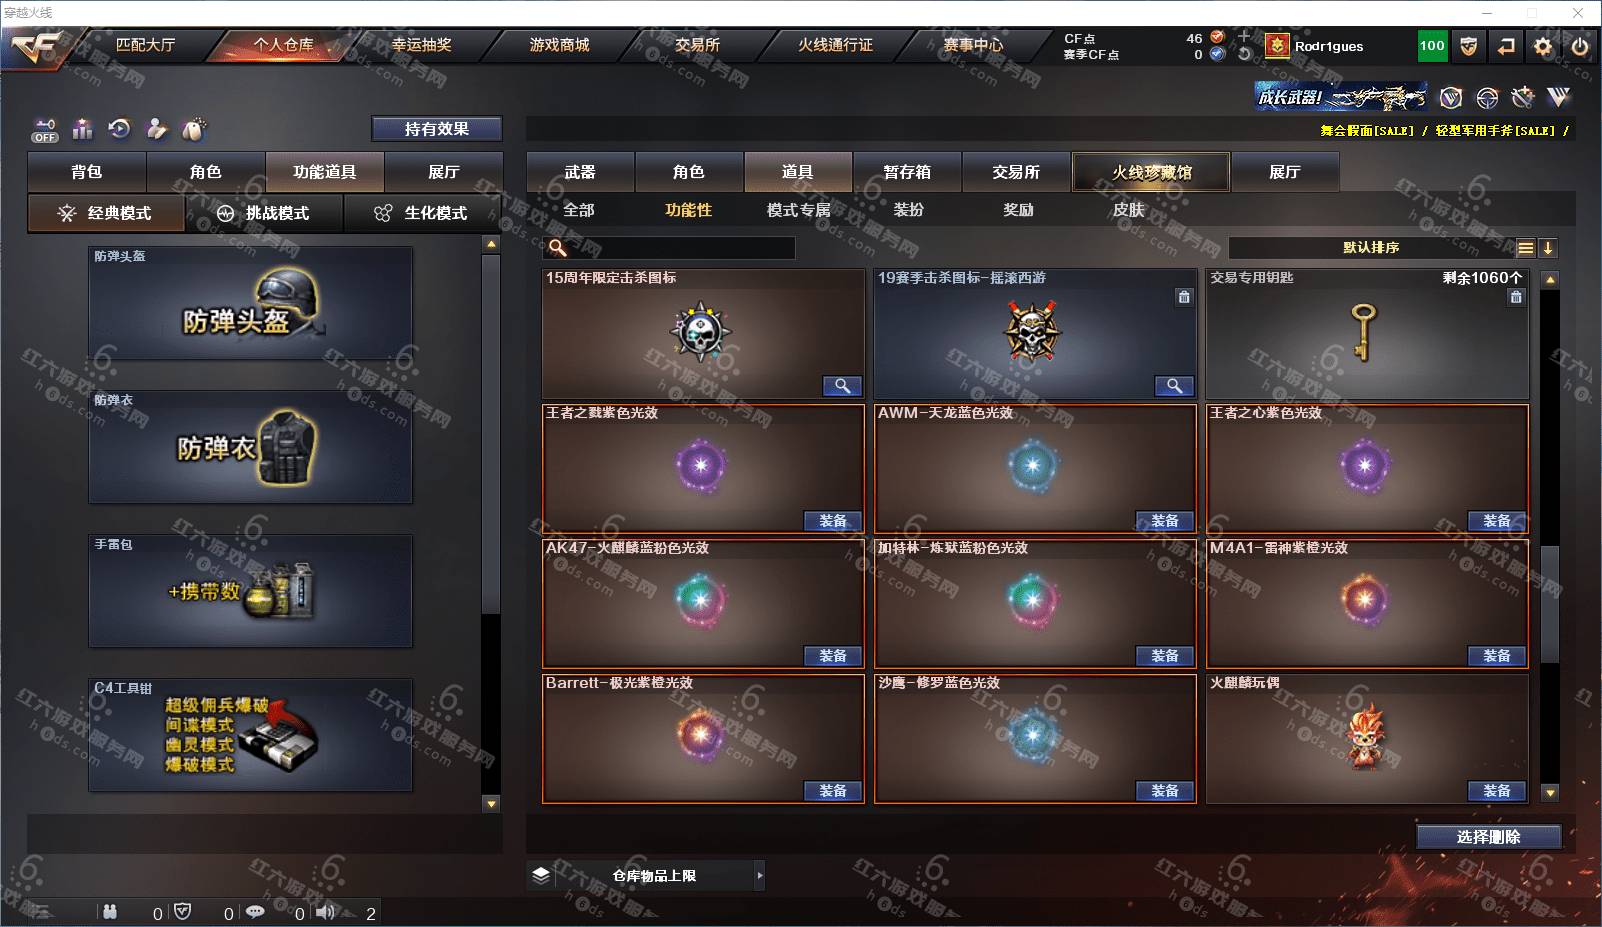Open the settings gear icon

[1543, 46]
